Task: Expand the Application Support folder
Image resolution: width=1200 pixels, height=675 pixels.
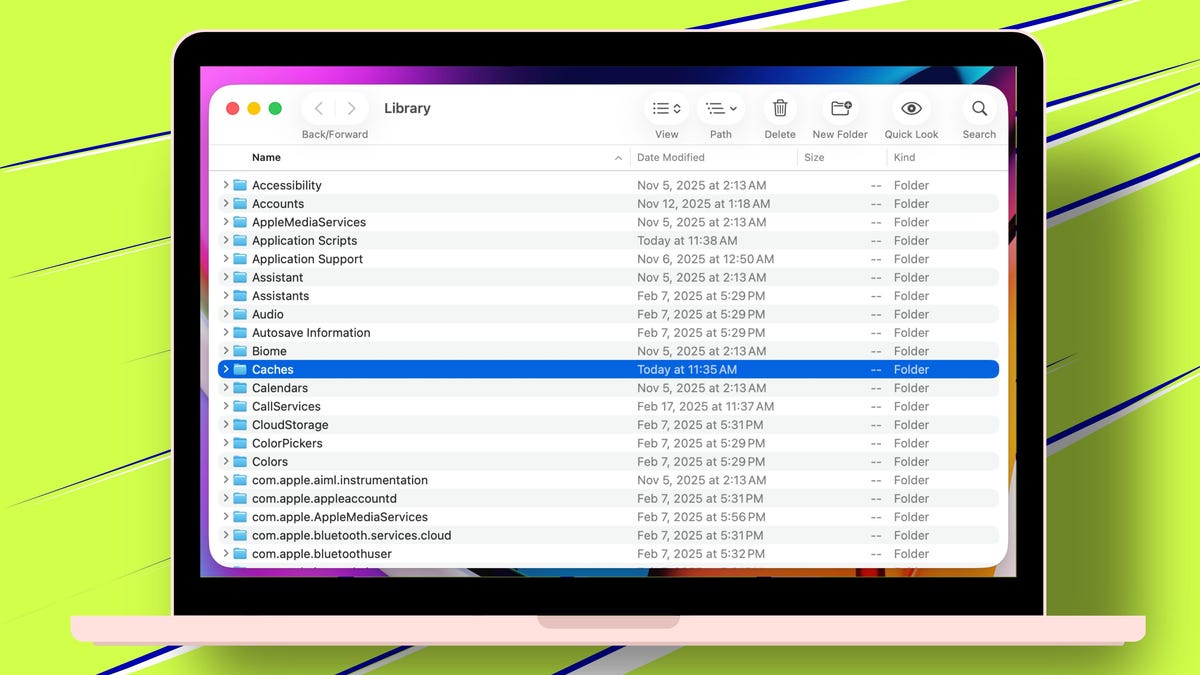Action: pyautogui.click(x=225, y=258)
